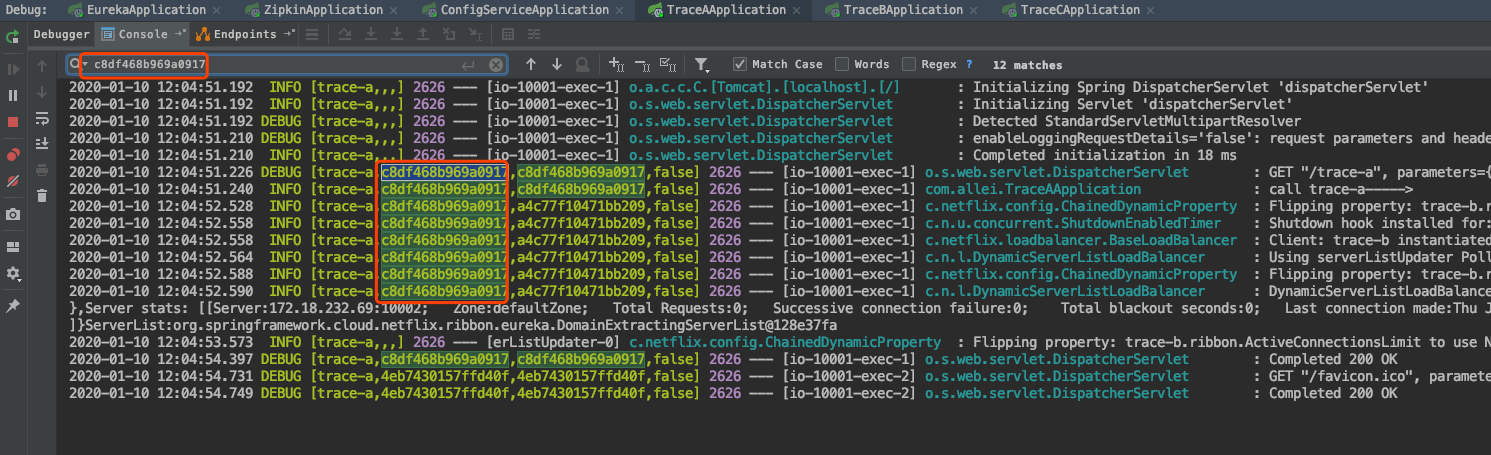This screenshot has width=1491, height=455.
Task: Click Scroll to End icon
Action: click(41, 143)
